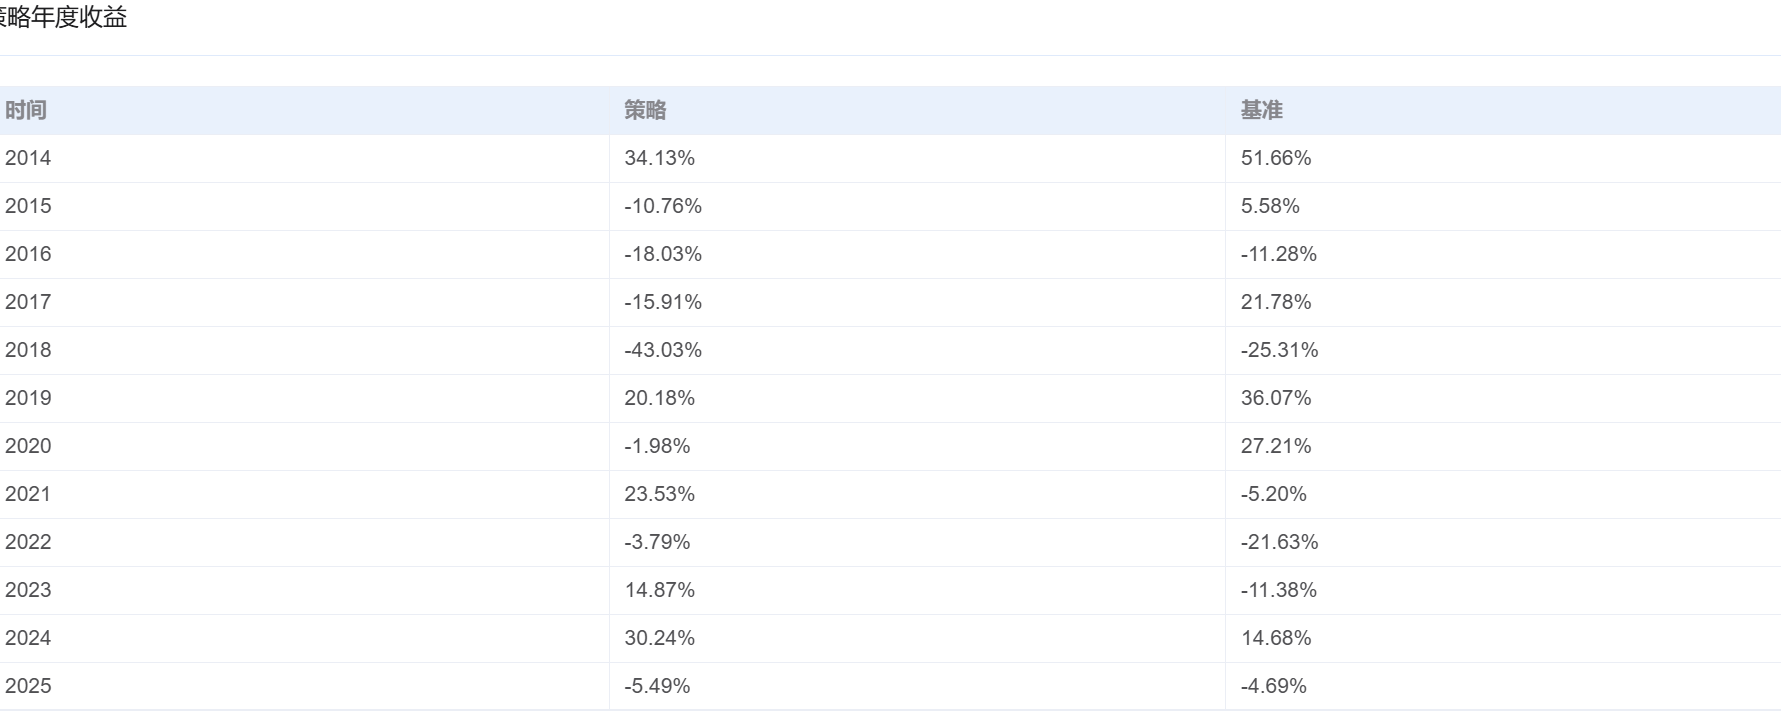Select the 2015 strategy value -10.76%

tap(663, 206)
